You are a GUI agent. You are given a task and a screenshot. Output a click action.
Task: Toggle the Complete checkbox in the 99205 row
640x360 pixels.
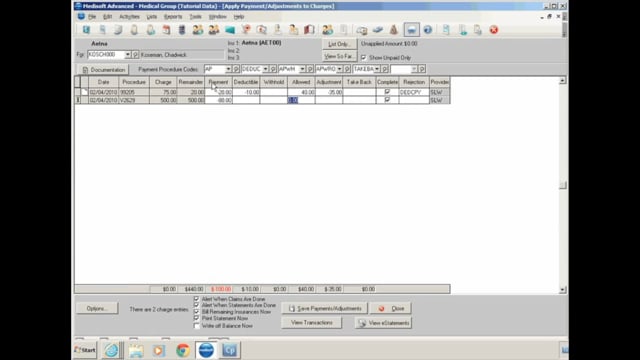click(387, 92)
